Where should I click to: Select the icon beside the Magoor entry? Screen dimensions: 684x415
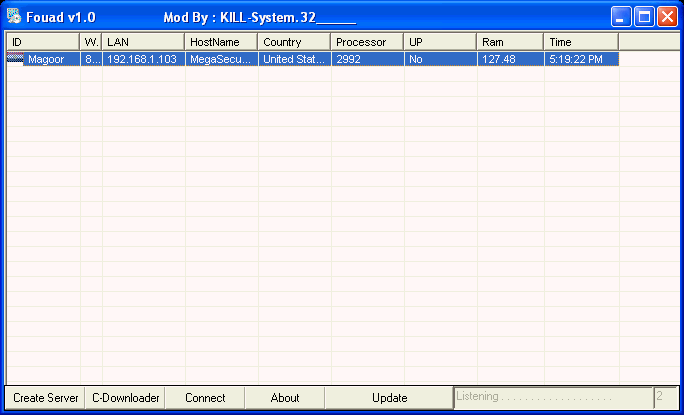click(15, 59)
